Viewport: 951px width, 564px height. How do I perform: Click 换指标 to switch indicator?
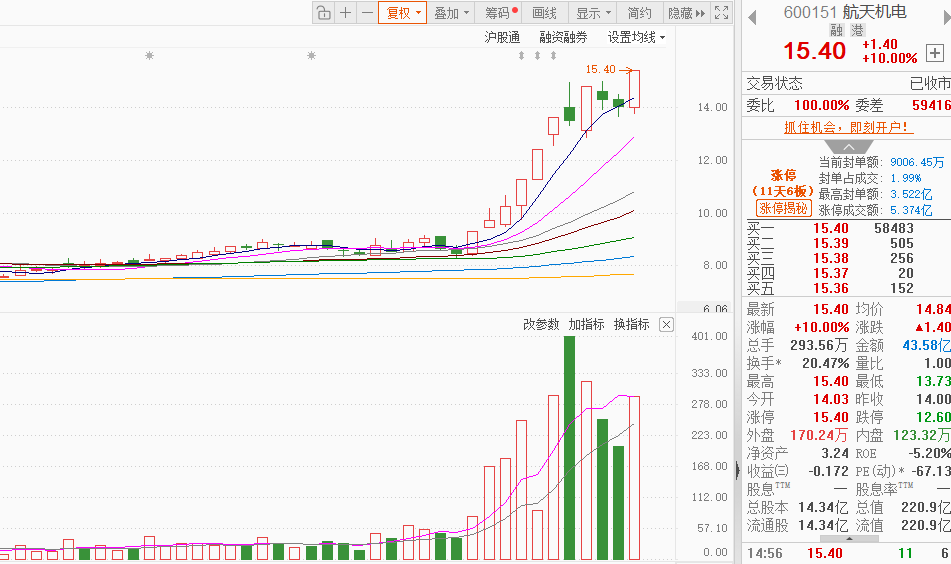[631, 324]
